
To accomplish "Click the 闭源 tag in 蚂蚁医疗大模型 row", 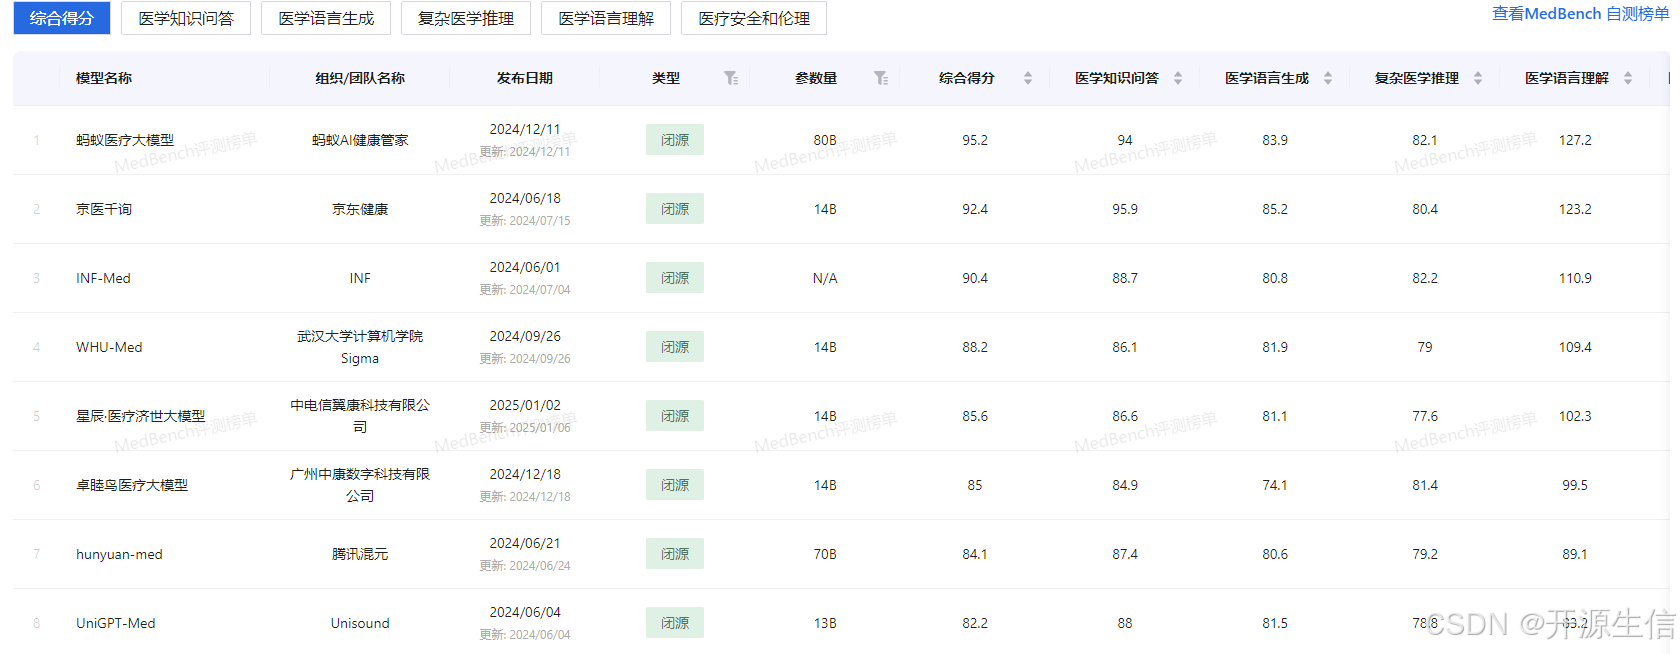I will (675, 140).
